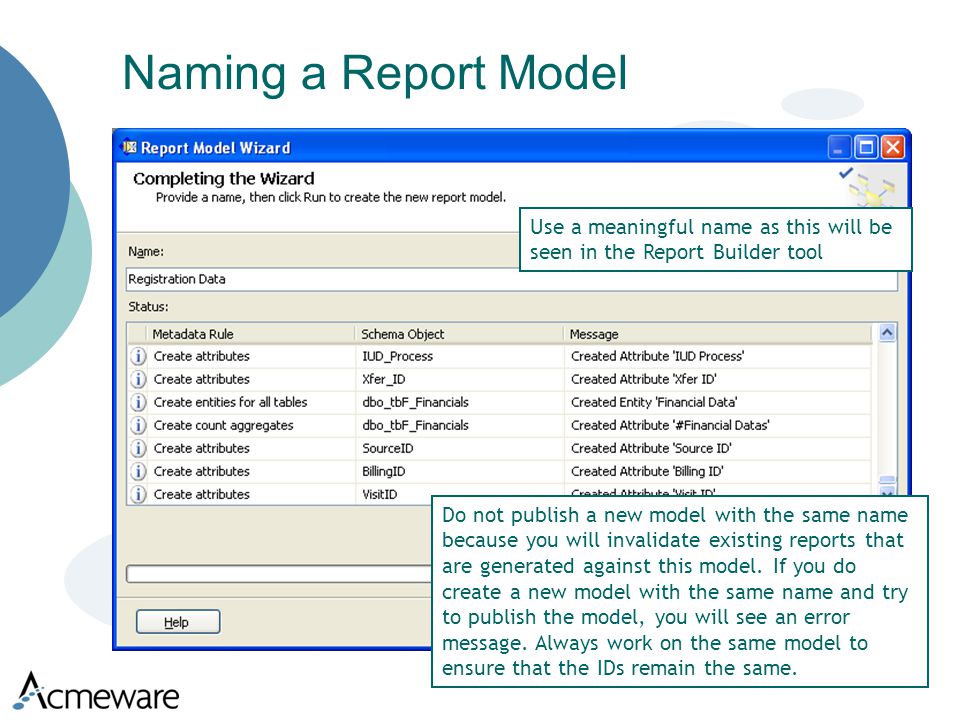Image resolution: width=960 pixels, height=720 pixels.
Task: Select the 'BillingID' schema object cell
Action: [383, 471]
